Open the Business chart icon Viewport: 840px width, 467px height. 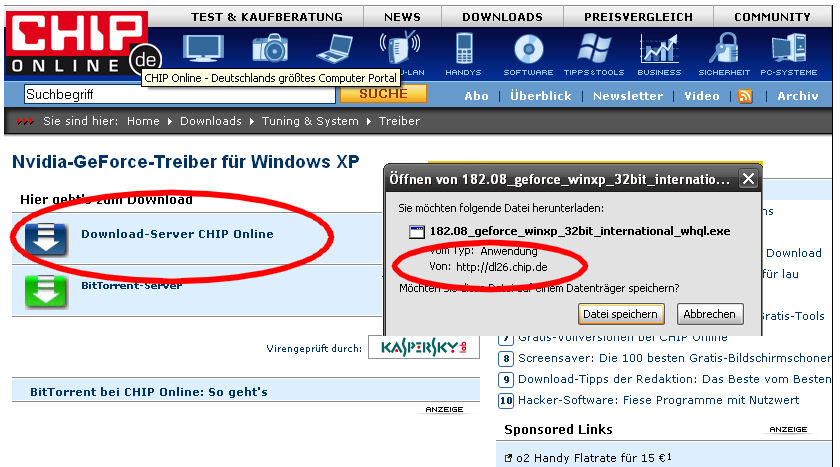point(659,49)
